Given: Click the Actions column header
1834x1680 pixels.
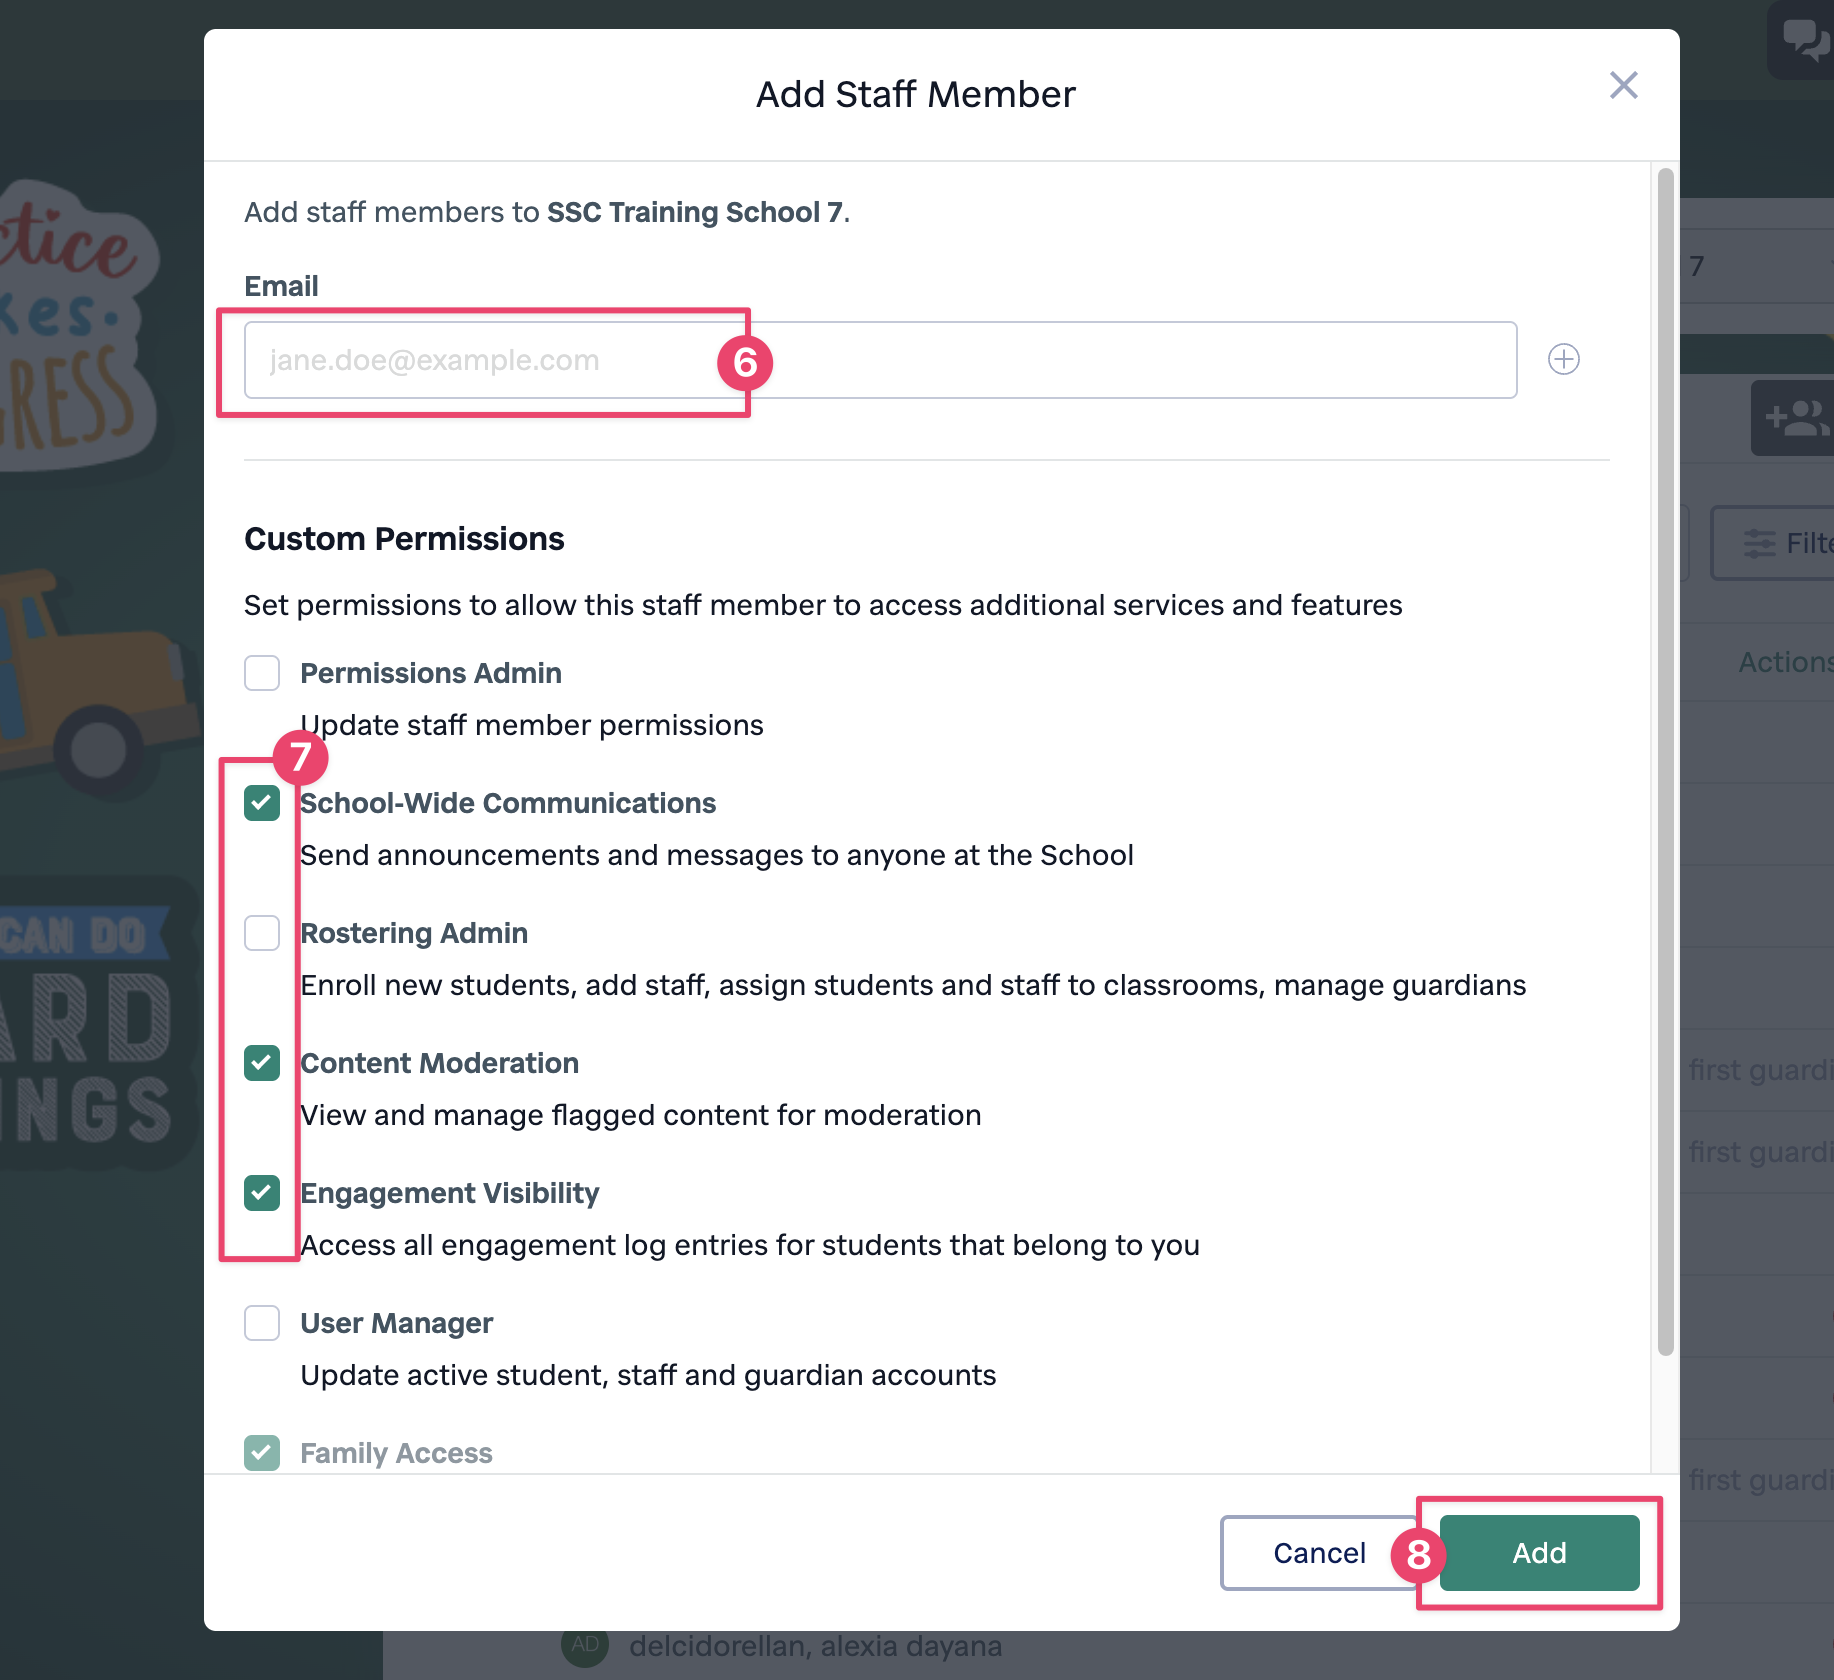Looking at the screenshot, I should [x=1785, y=662].
